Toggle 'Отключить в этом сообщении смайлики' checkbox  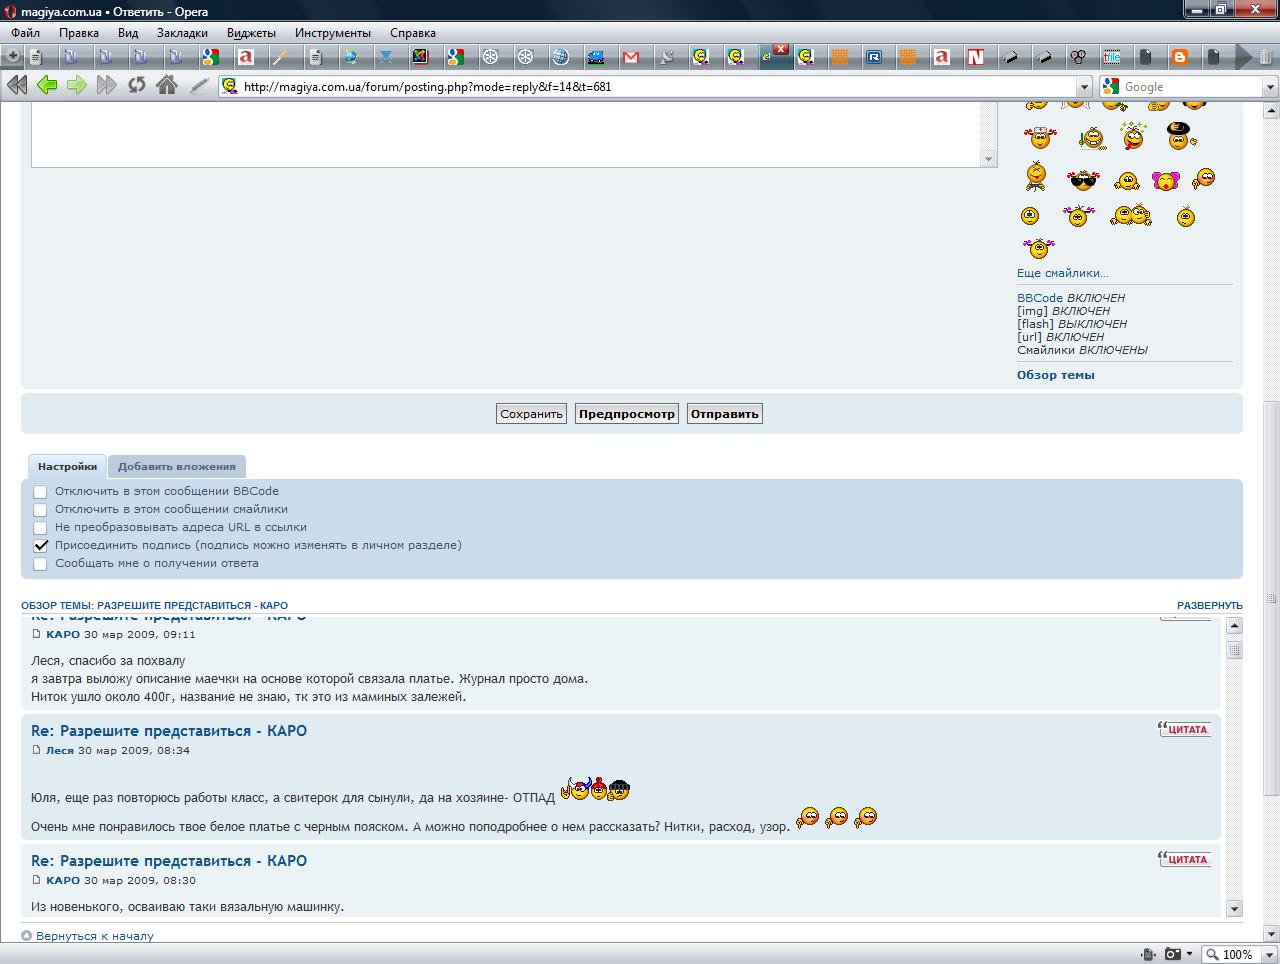[x=40, y=510]
